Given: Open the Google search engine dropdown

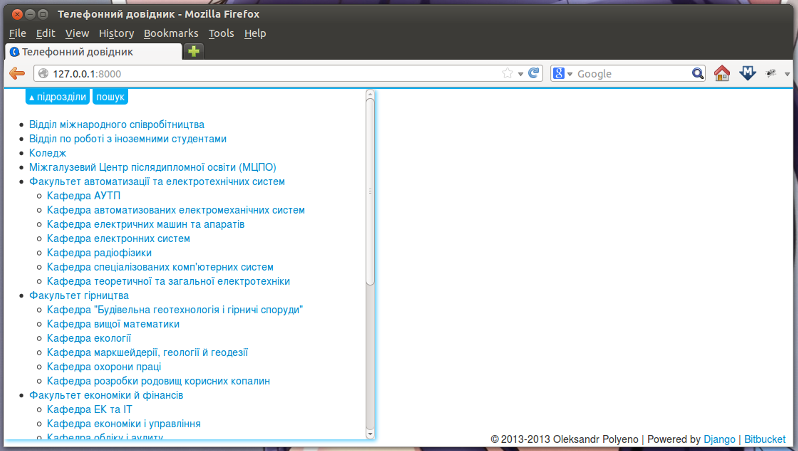Looking at the screenshot, I should (562, 74).
